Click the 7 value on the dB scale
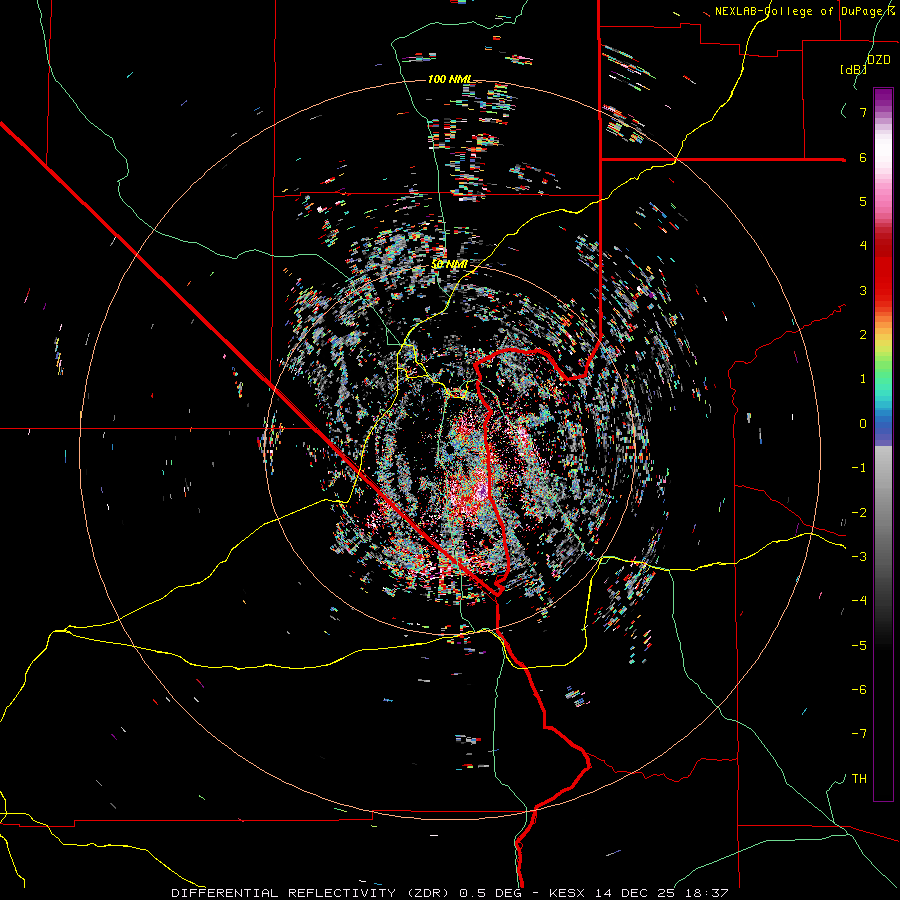 [863, 112]
